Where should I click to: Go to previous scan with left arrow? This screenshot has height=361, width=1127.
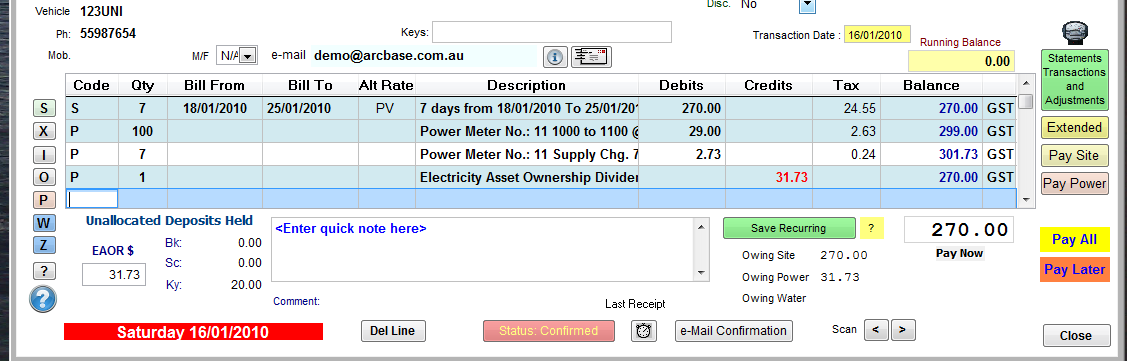click(x=875, y=330)
